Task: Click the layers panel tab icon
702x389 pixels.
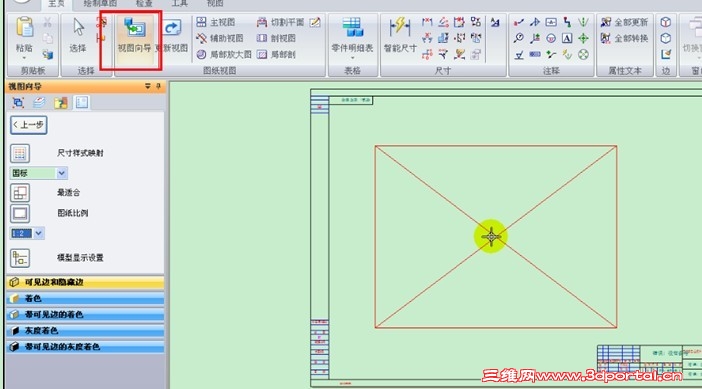Action: 39,103
